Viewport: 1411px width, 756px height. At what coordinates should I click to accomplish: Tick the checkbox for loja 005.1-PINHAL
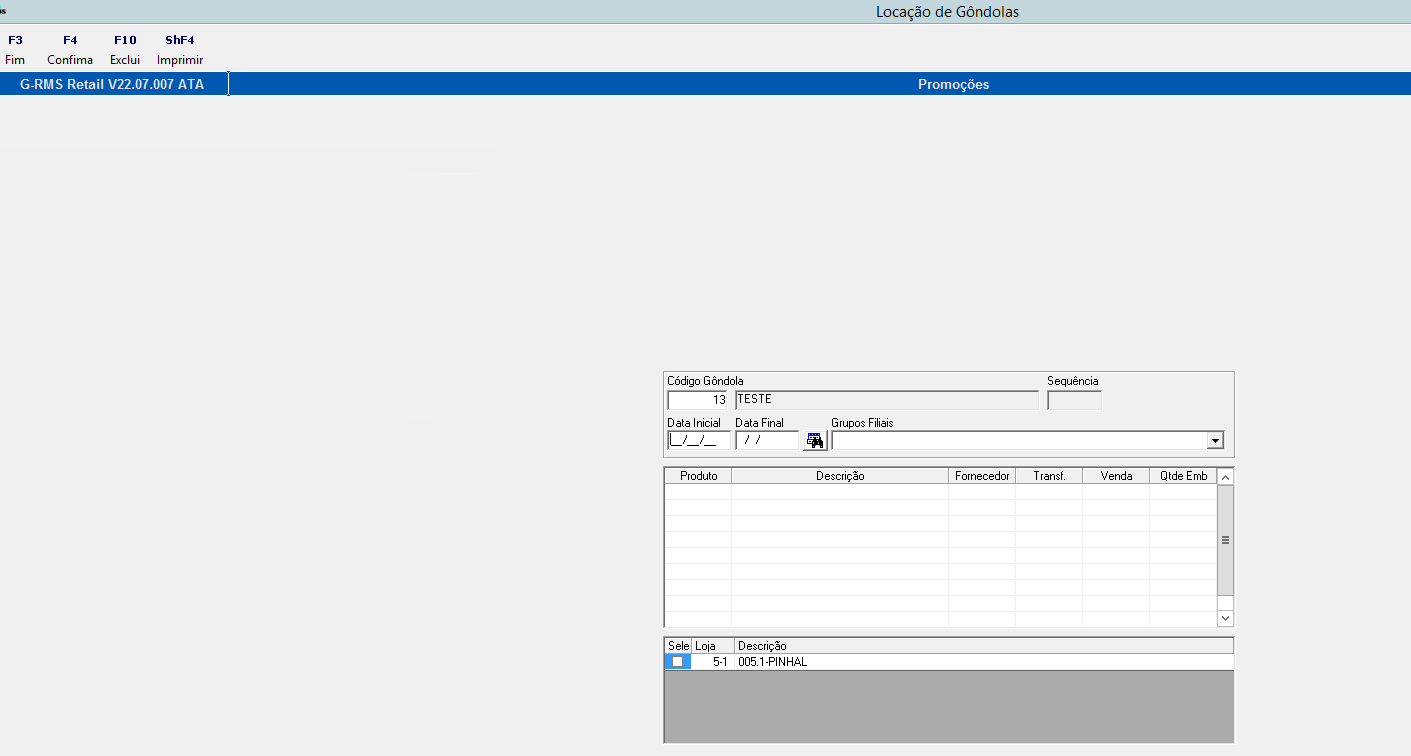678,662
